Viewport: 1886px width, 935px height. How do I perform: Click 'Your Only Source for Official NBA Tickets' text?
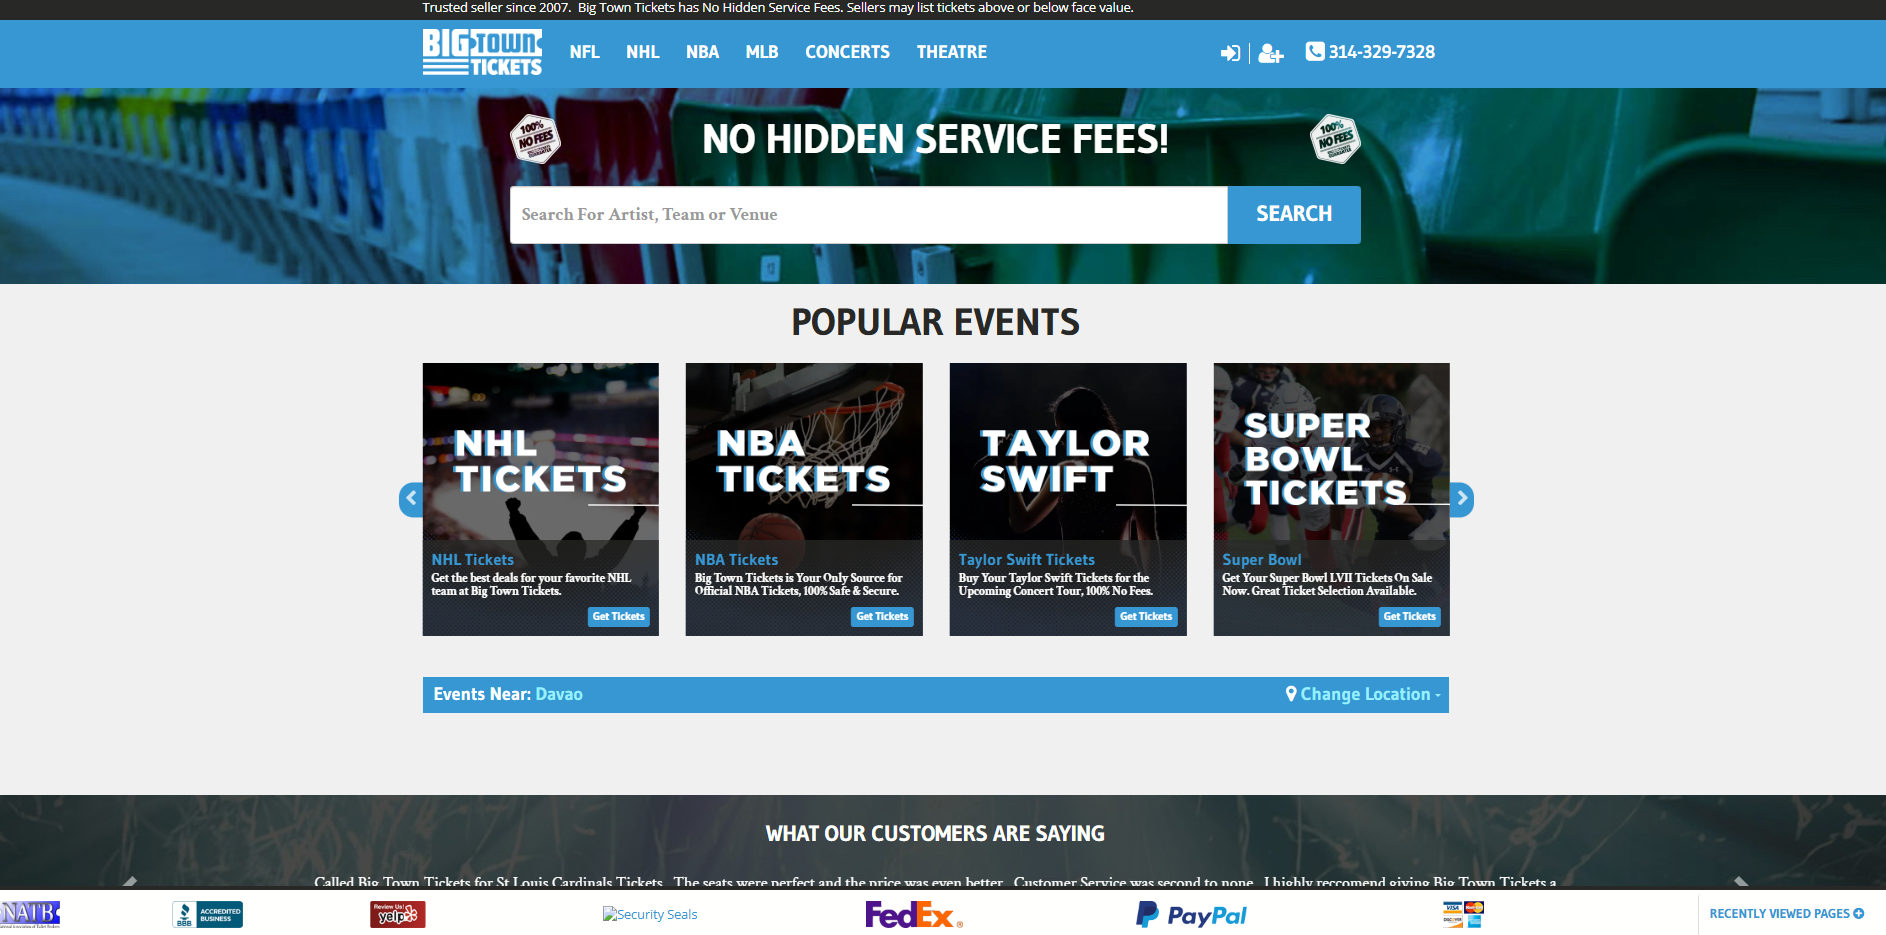click(x=799, y=584)
